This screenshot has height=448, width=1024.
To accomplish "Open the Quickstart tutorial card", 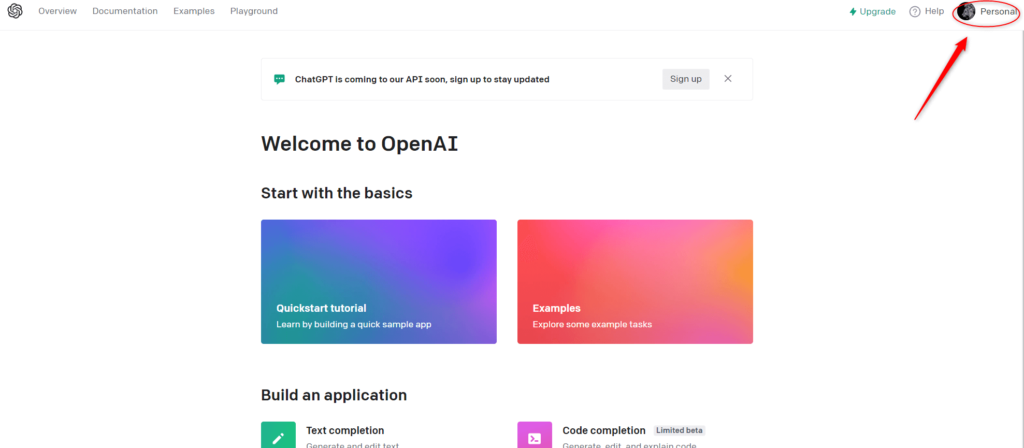I will tap(379, 281).
